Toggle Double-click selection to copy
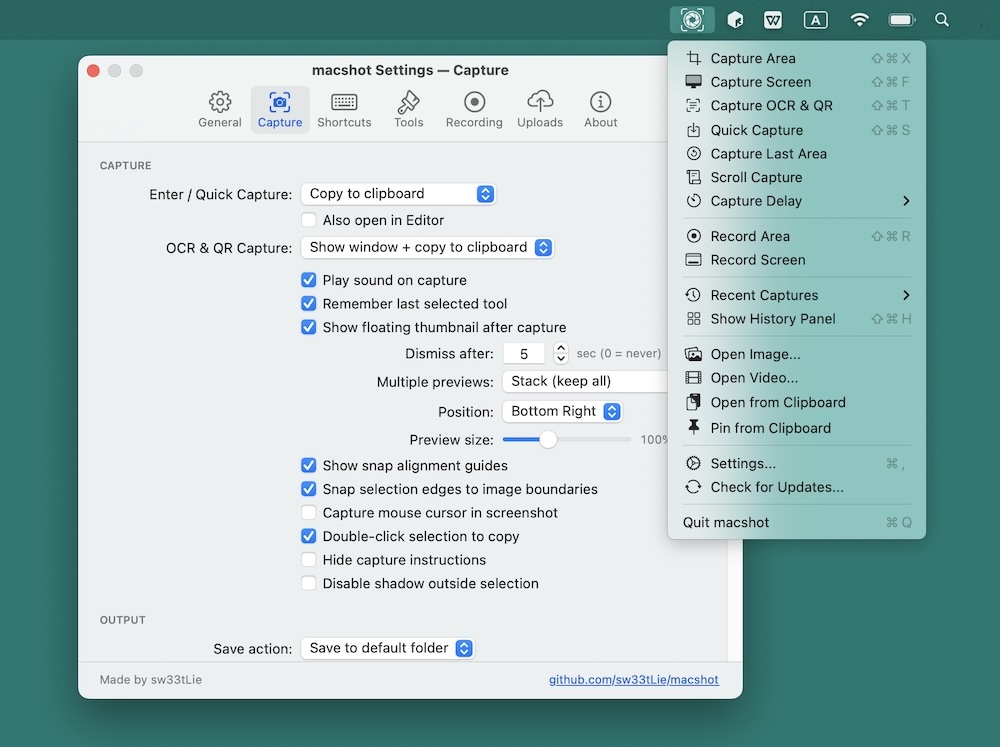This screenshot has height=747, width=1000. click(x=309, y=536)
